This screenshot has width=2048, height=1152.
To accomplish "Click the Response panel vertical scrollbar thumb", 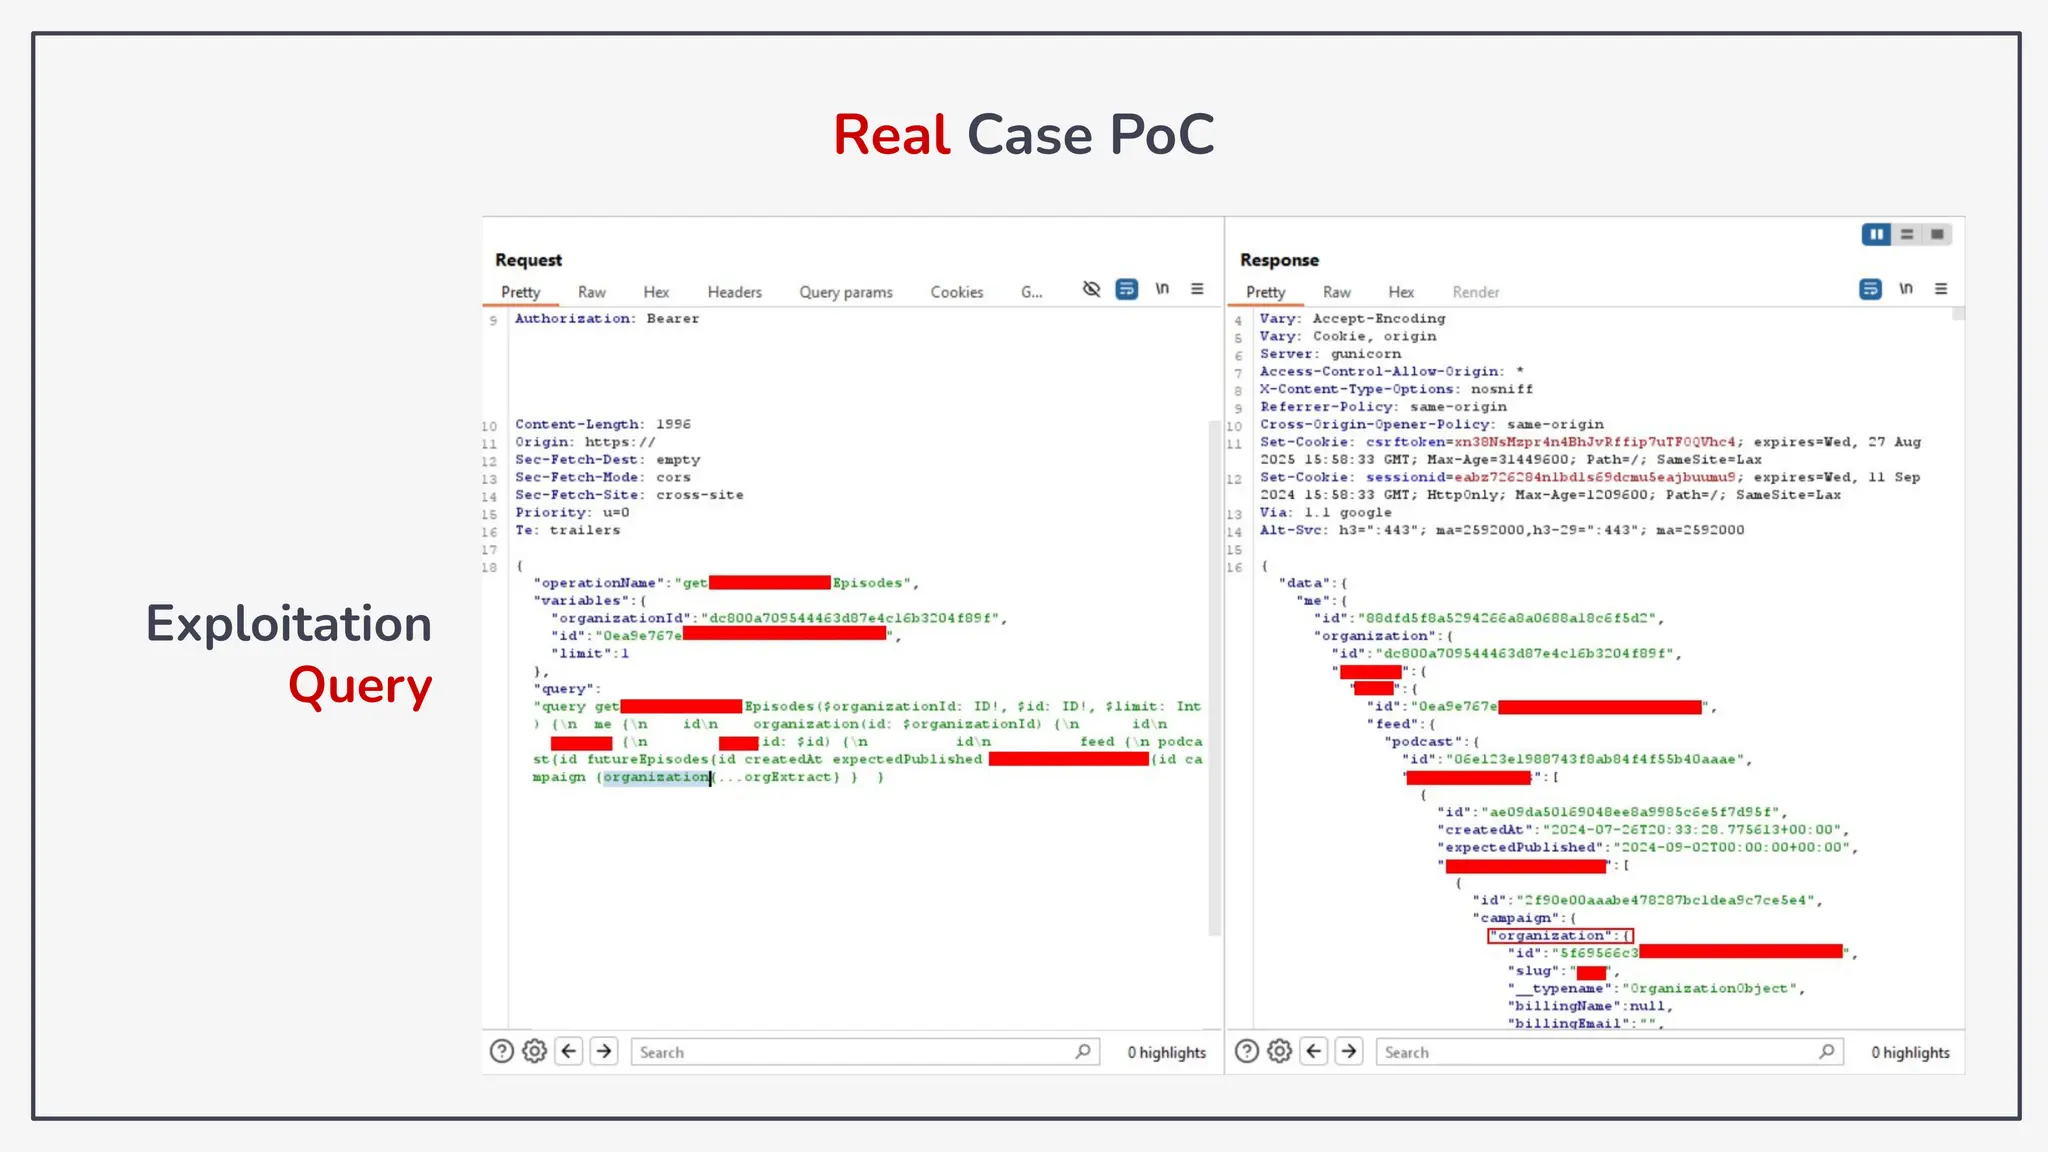I will (1959, 314).
